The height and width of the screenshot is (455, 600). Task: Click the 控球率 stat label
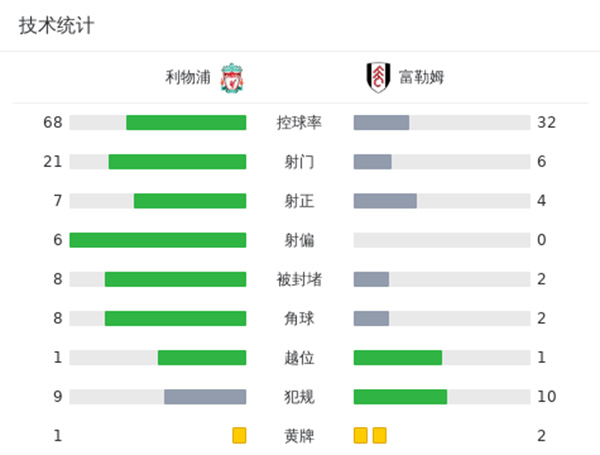point(299,123)
